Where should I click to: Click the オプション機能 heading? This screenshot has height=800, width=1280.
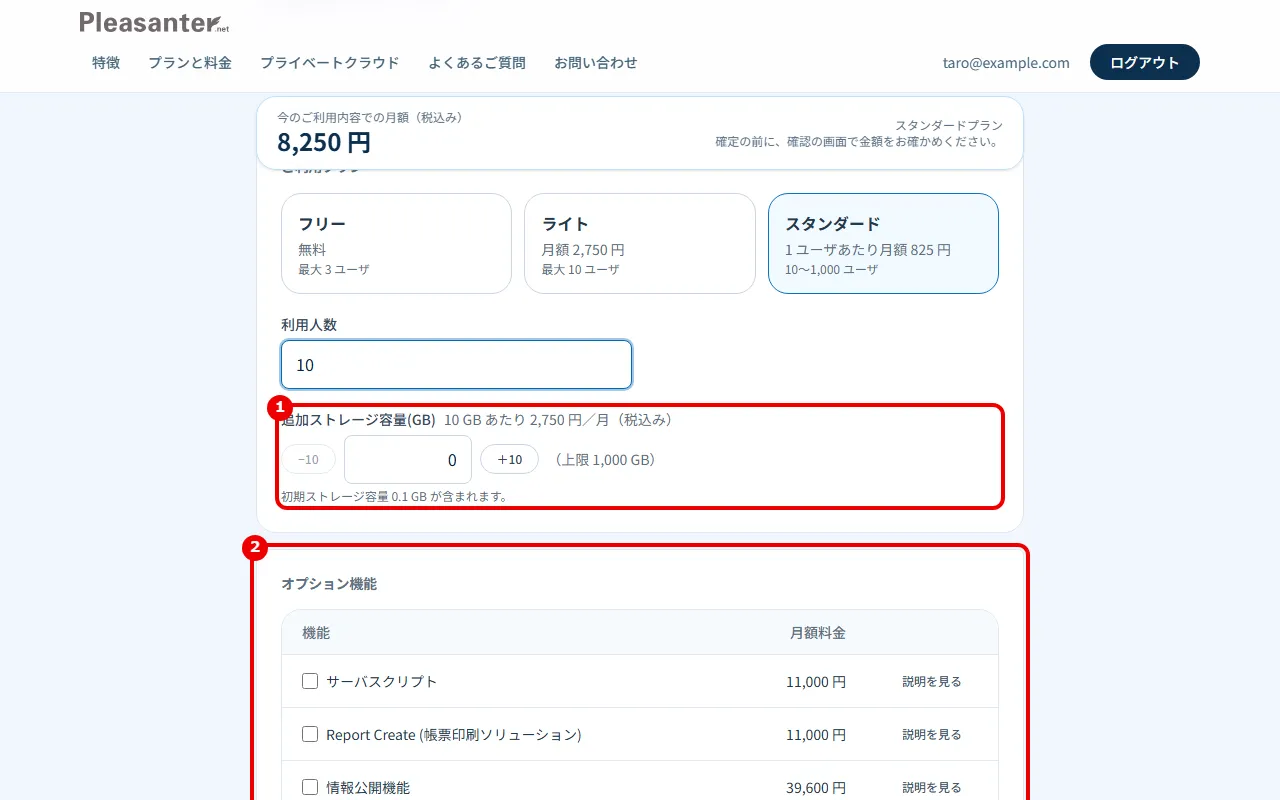(x=329, y=583)
